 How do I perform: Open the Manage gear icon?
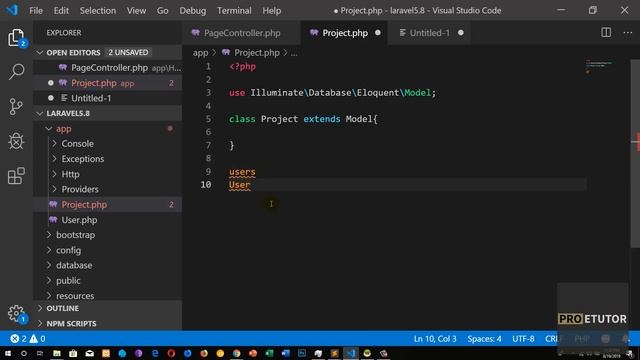[16, 313]
